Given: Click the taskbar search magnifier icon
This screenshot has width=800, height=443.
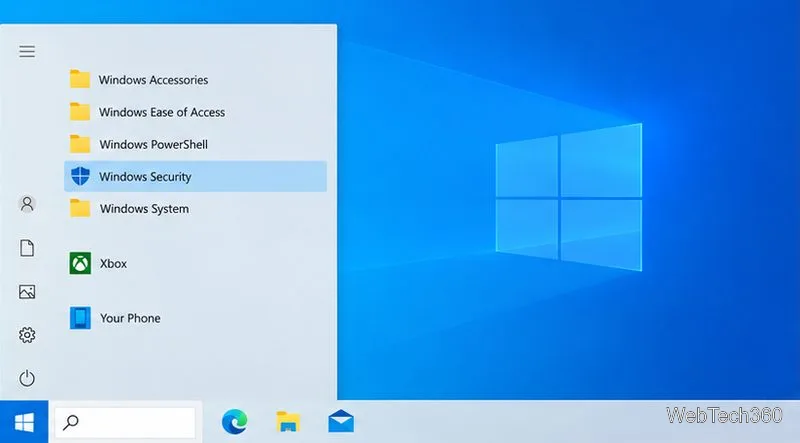Looking at the screenshot, I should 70,422.
